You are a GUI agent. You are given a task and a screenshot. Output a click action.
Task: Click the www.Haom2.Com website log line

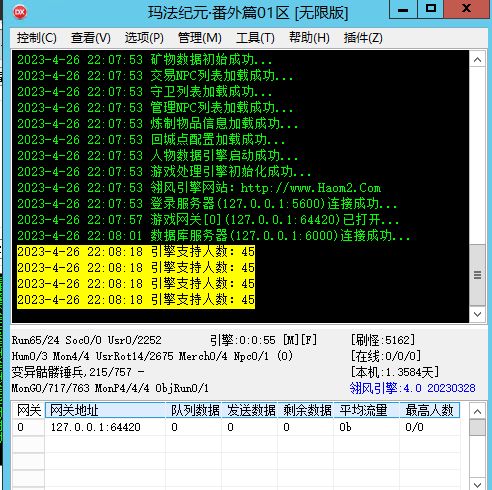click(199, 188)
